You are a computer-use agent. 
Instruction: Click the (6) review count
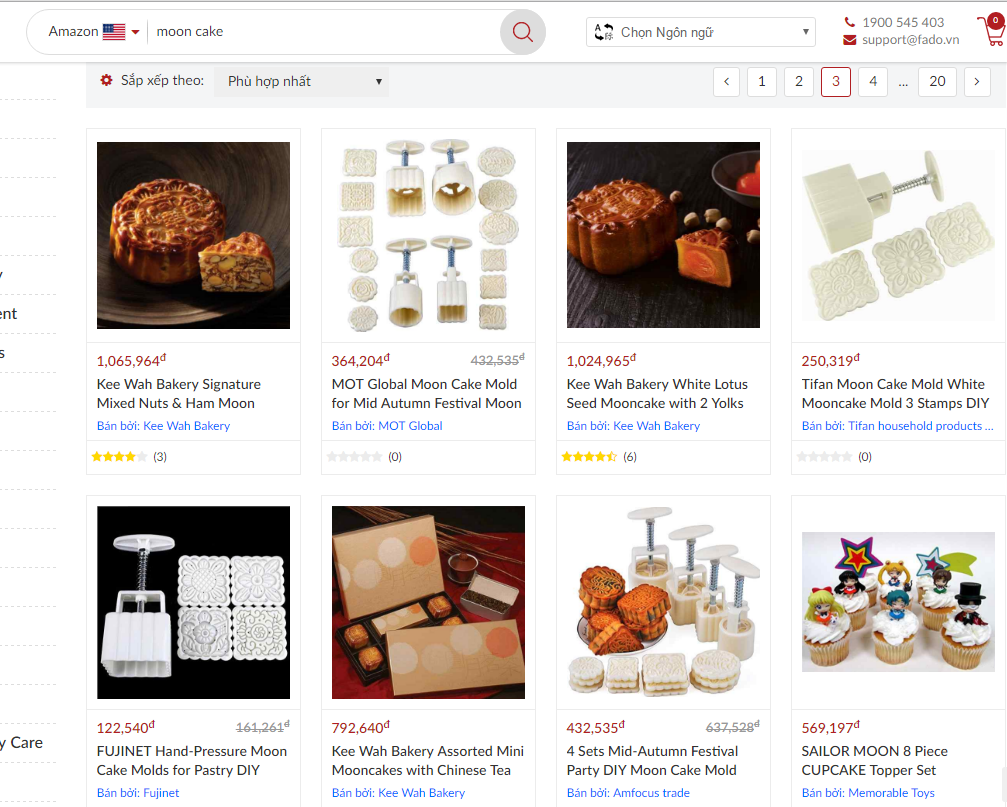pos(630,457)
